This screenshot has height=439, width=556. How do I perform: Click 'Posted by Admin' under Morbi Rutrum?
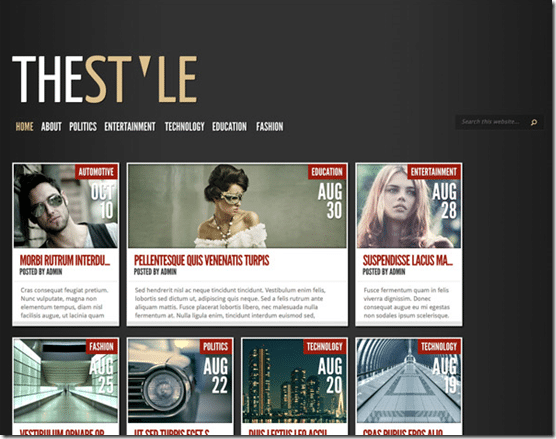pyautogui.click(x=41, y=272)
